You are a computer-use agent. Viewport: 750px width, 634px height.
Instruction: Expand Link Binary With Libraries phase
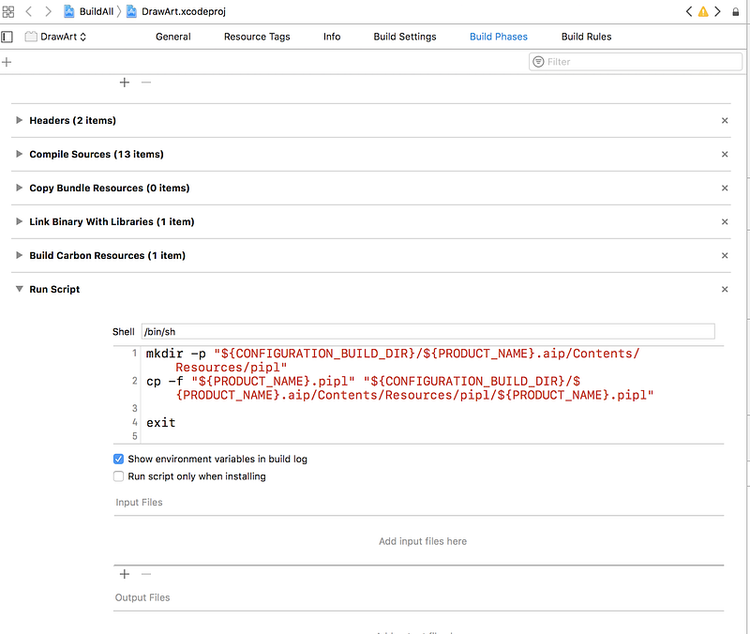[x=19, y=222]
